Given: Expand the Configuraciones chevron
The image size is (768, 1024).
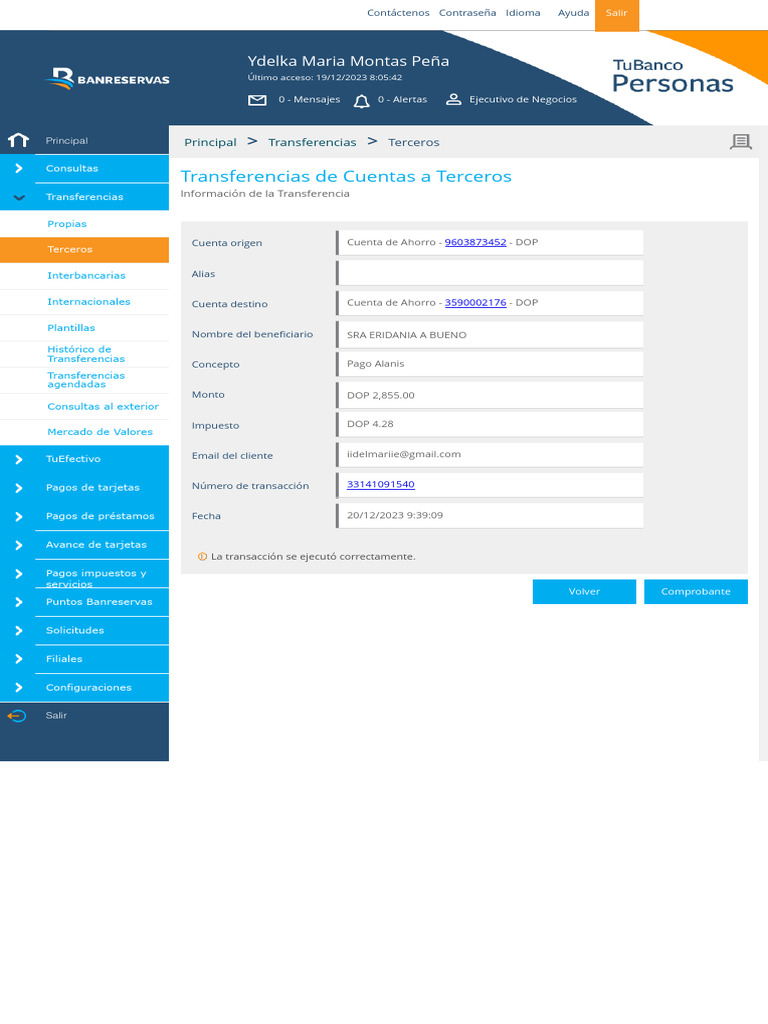Looking at the screenshot, I should (x=18, y=688).
